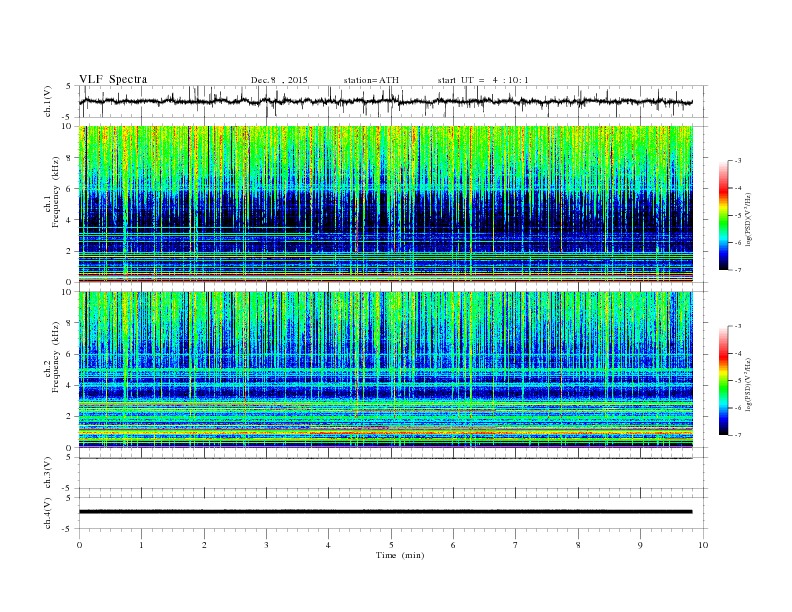Screen dimensions: 792x612
Task: Select the "Dec. 8 , 2015" date text
Action: 279,80
